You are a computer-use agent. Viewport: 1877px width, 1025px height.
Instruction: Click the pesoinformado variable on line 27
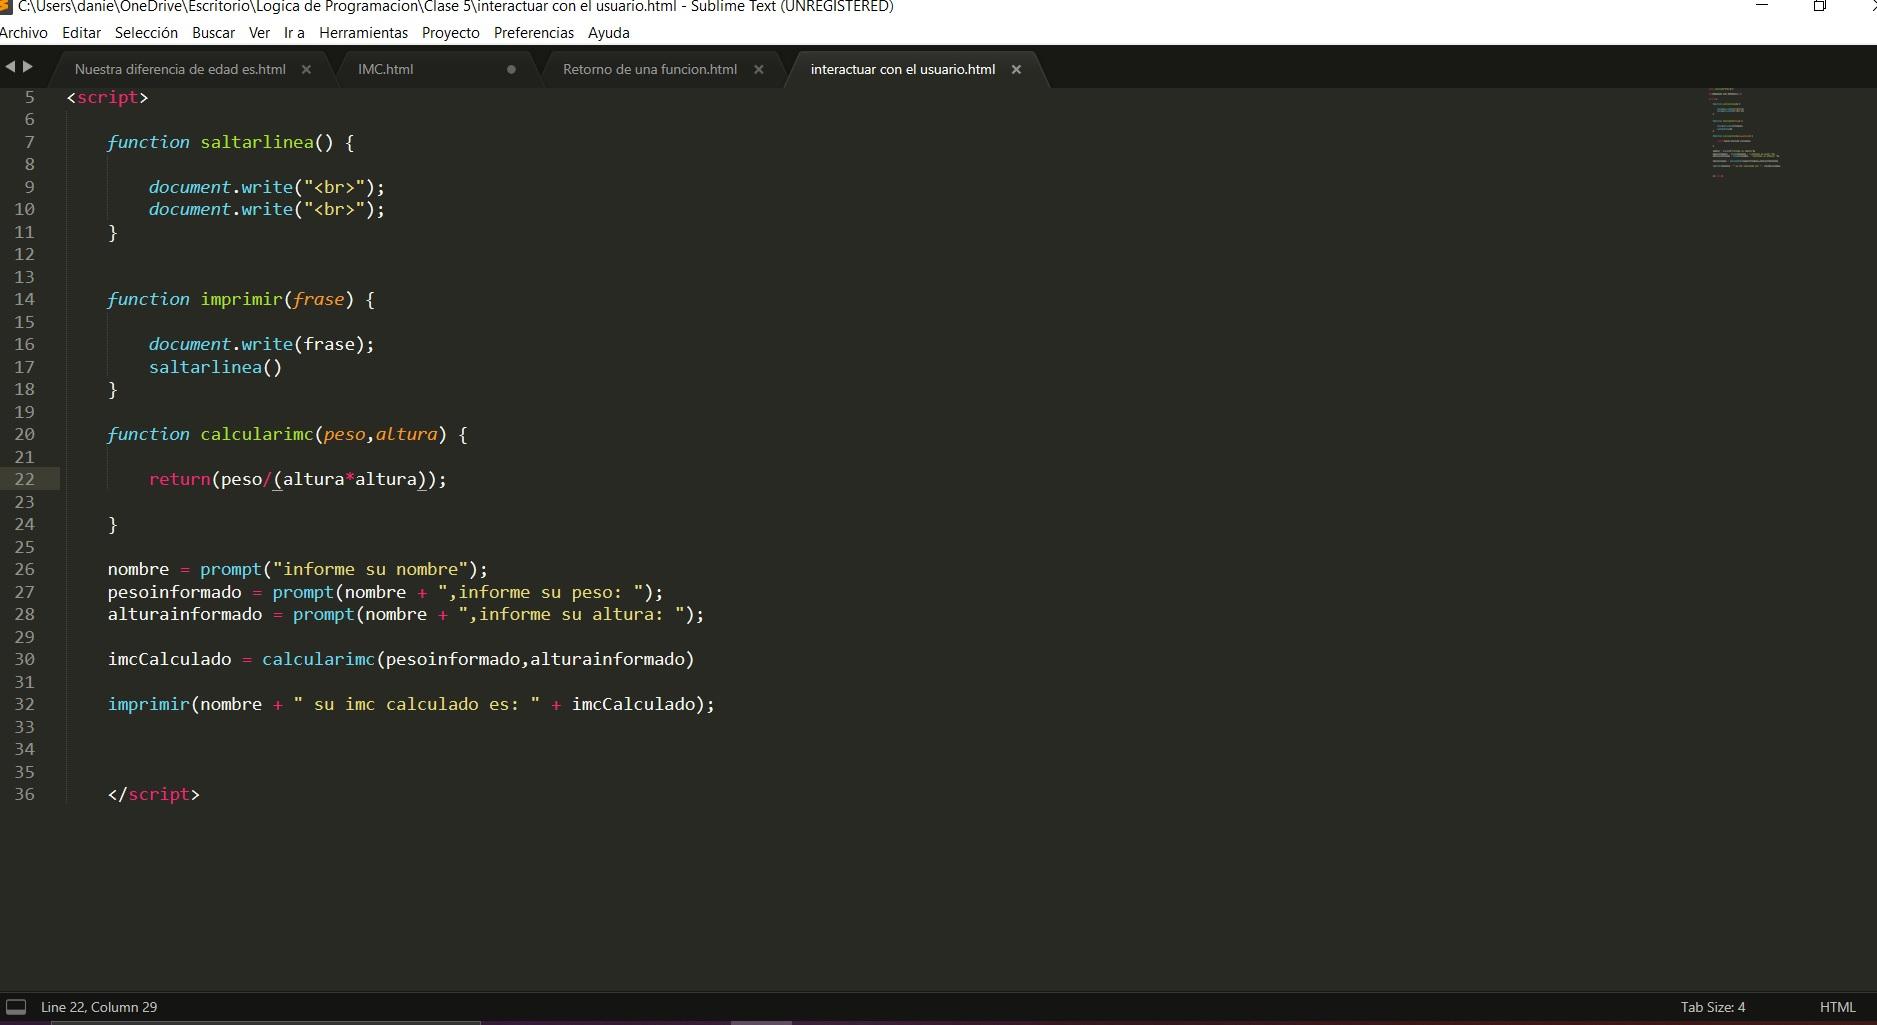(175, 592)
